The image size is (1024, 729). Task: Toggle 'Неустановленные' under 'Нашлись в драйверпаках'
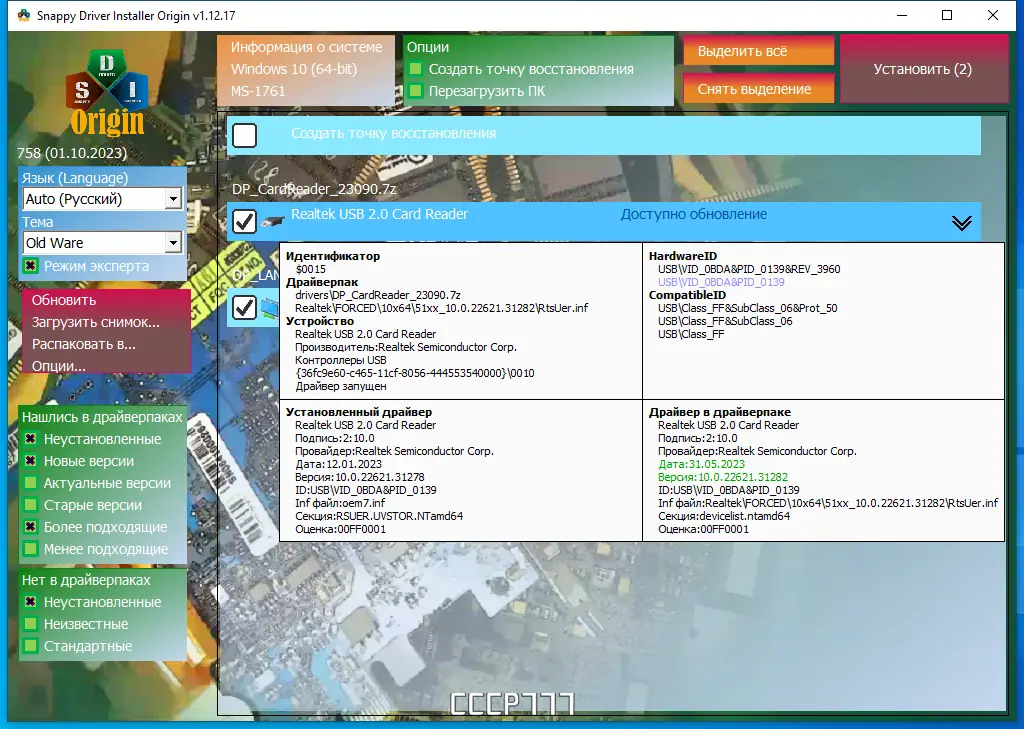(x=30, y=439)
